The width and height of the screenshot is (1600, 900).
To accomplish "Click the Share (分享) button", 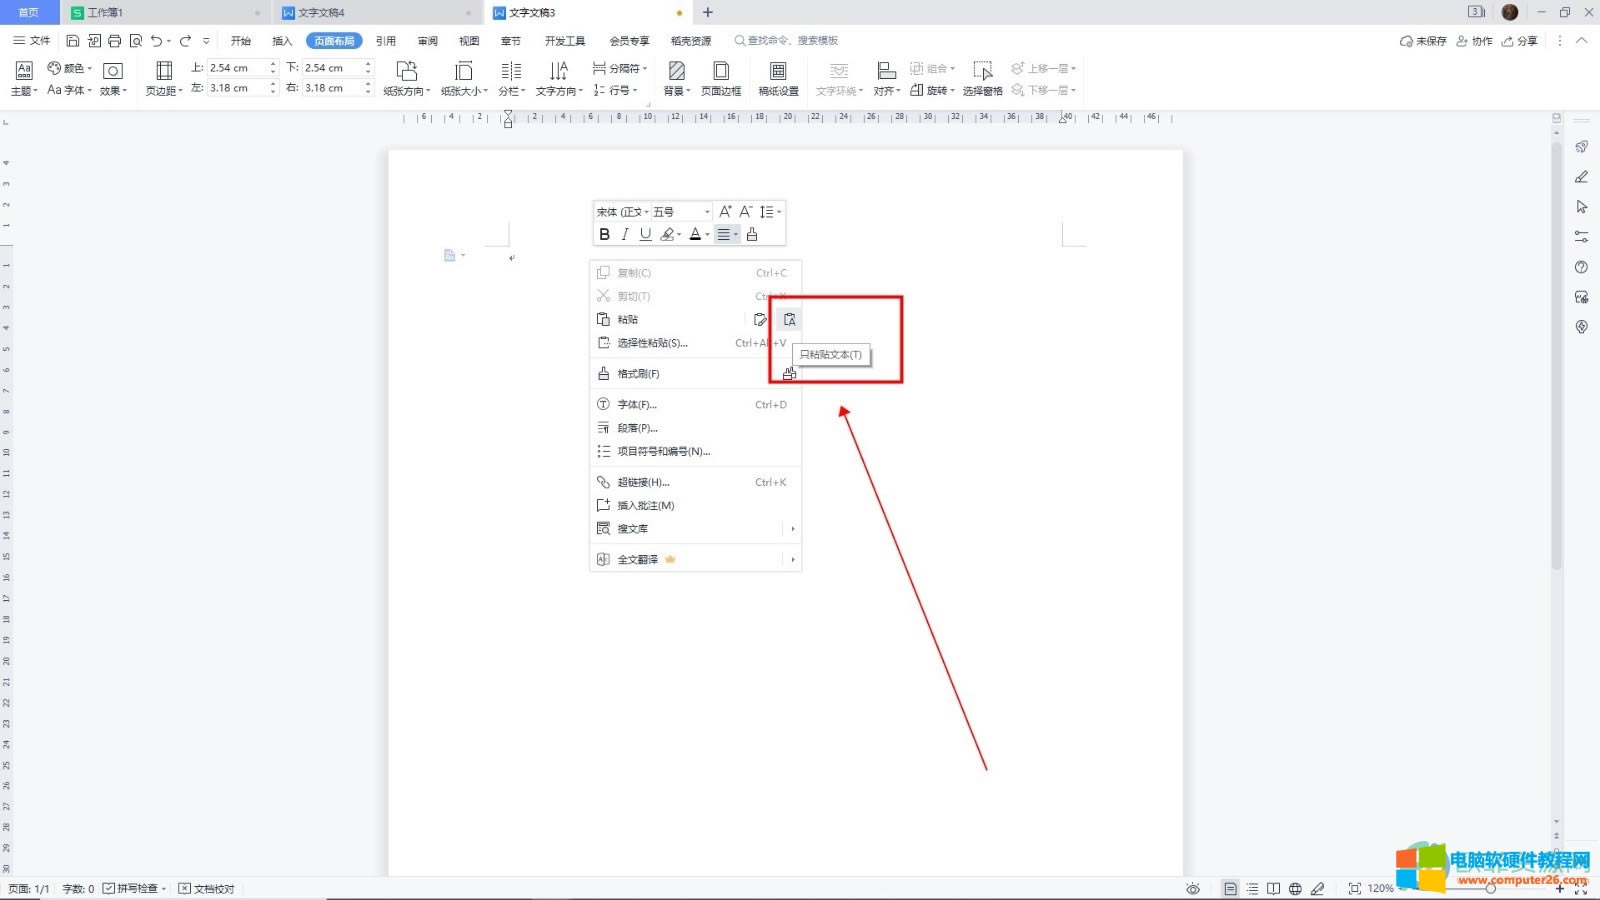I will 1520,41.
